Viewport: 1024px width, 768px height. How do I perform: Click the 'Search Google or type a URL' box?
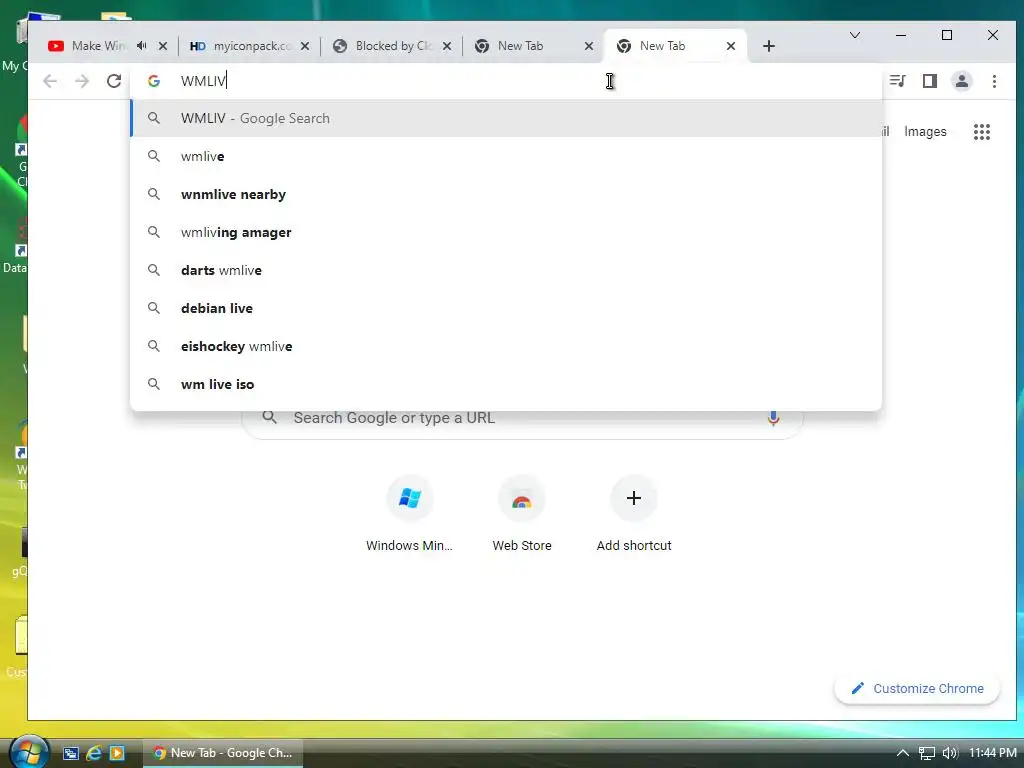click(x=522, y=423)
